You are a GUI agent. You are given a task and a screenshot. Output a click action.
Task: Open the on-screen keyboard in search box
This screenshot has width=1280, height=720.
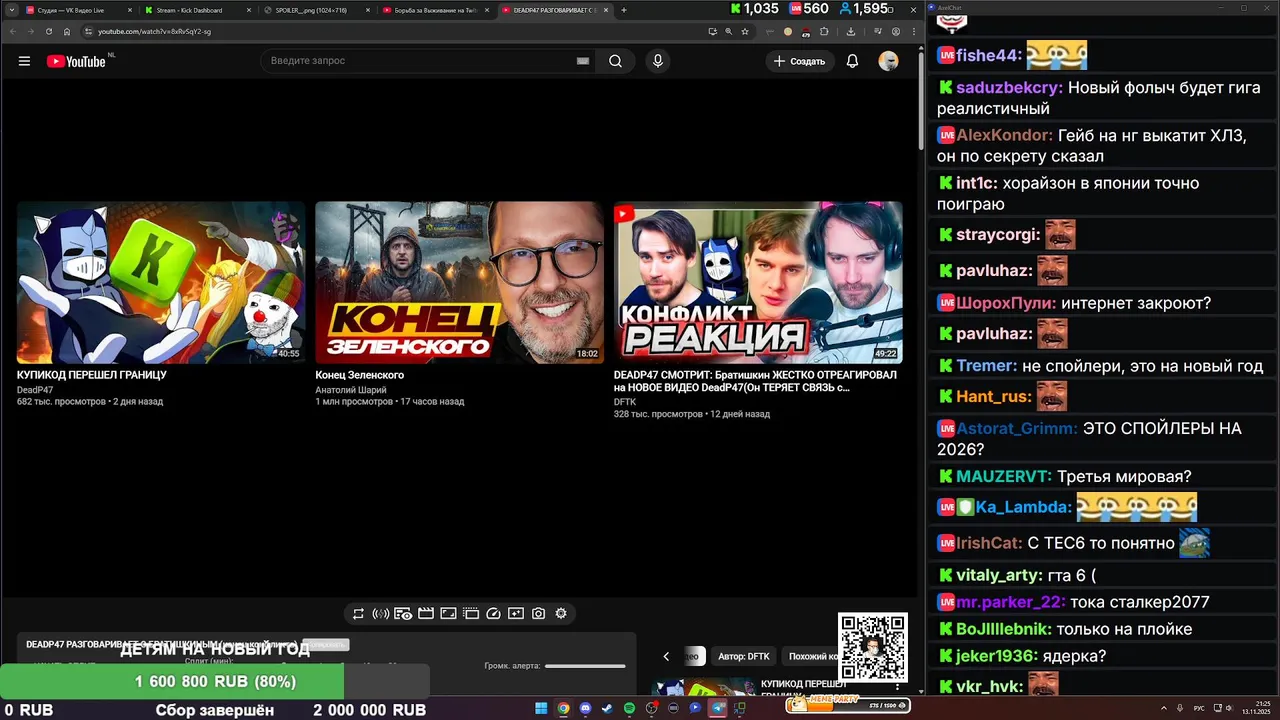click(x=583, y=61)
